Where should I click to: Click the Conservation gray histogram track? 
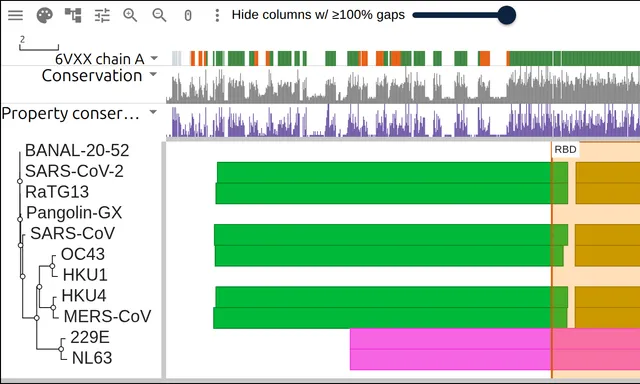403,85
